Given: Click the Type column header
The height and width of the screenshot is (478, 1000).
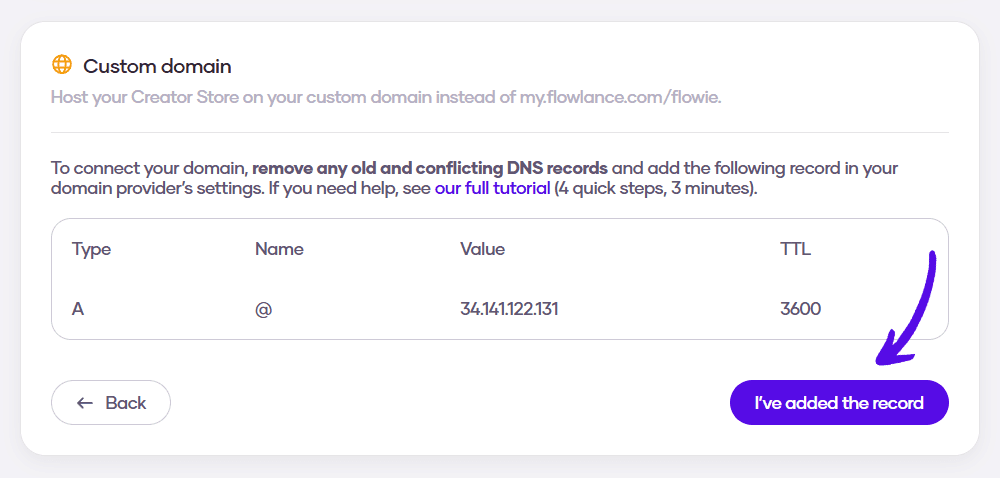Looking at the screenshot, I should coord(91,249).
